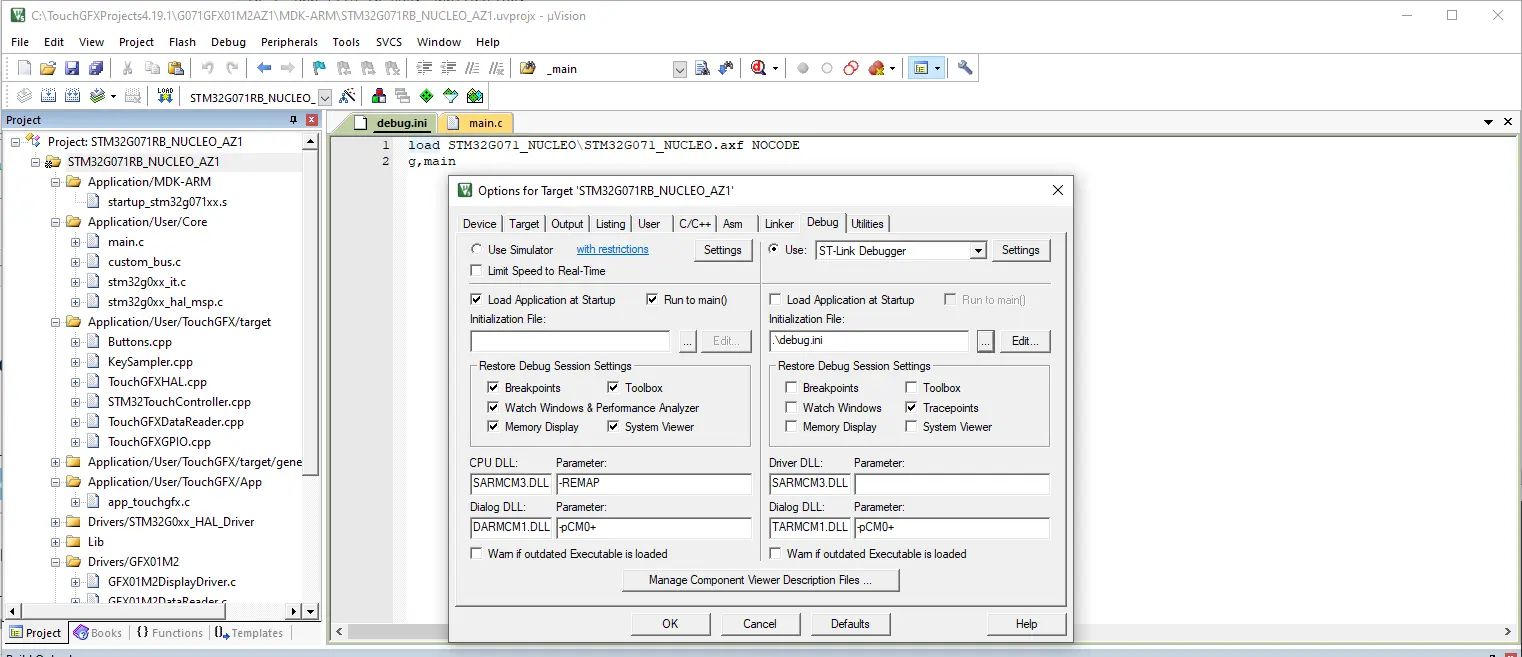Screen dimensions: 1522x657
Task: Click the Open file toolbar icon
Action: pyautogui.click(x=48, y=68)
